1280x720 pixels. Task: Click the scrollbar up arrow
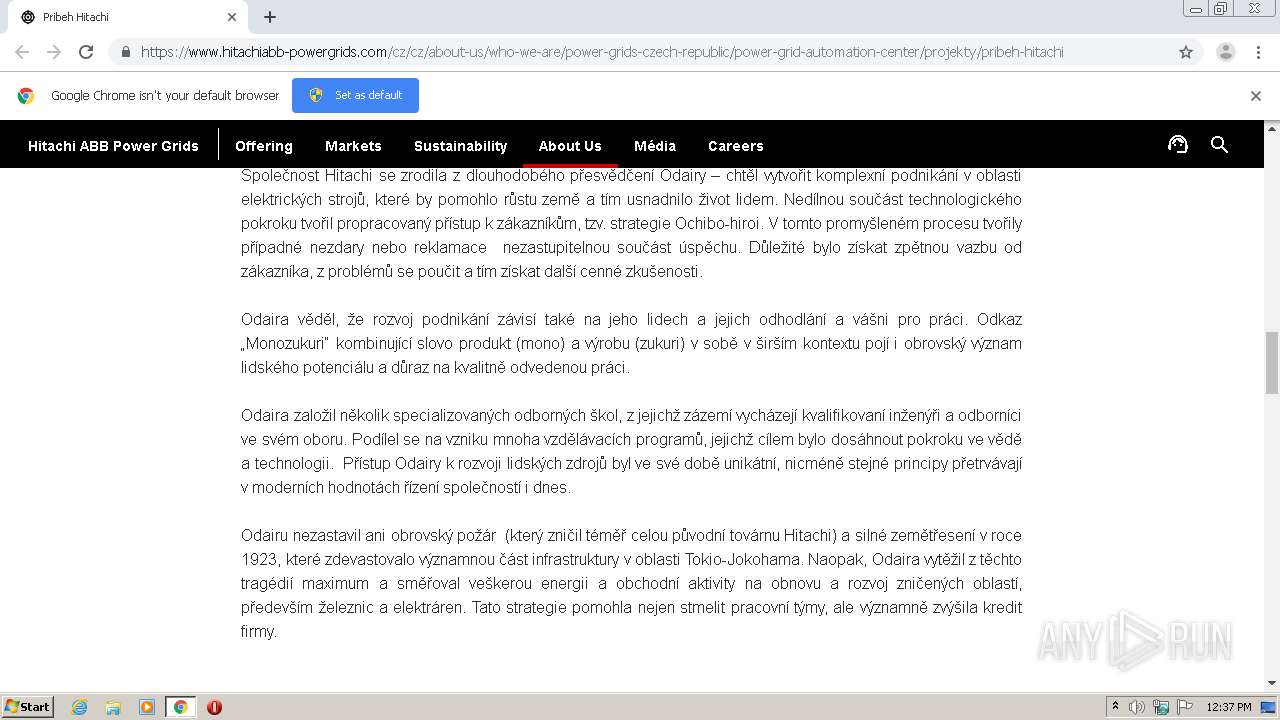[x=1272, y=128]
